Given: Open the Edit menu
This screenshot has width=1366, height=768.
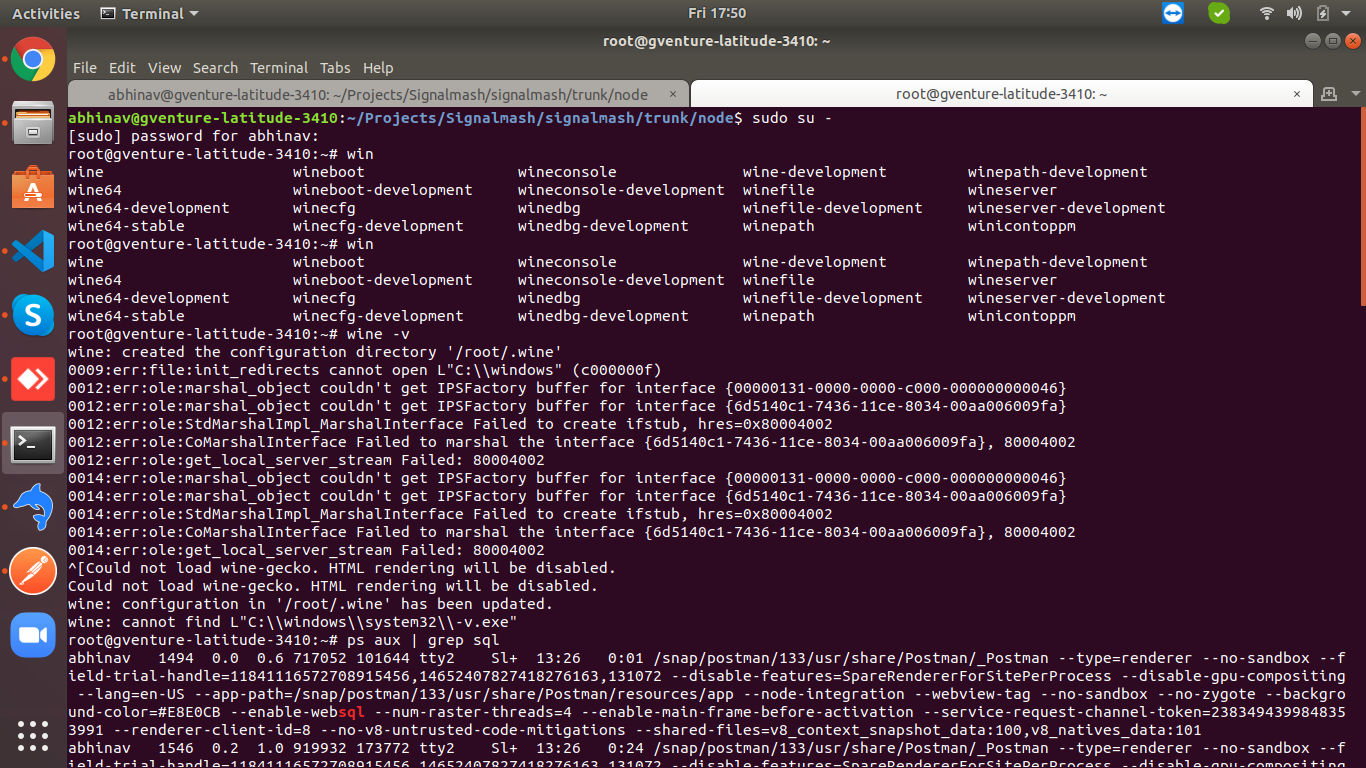Looking at the screenshot, I should (122, 68).
